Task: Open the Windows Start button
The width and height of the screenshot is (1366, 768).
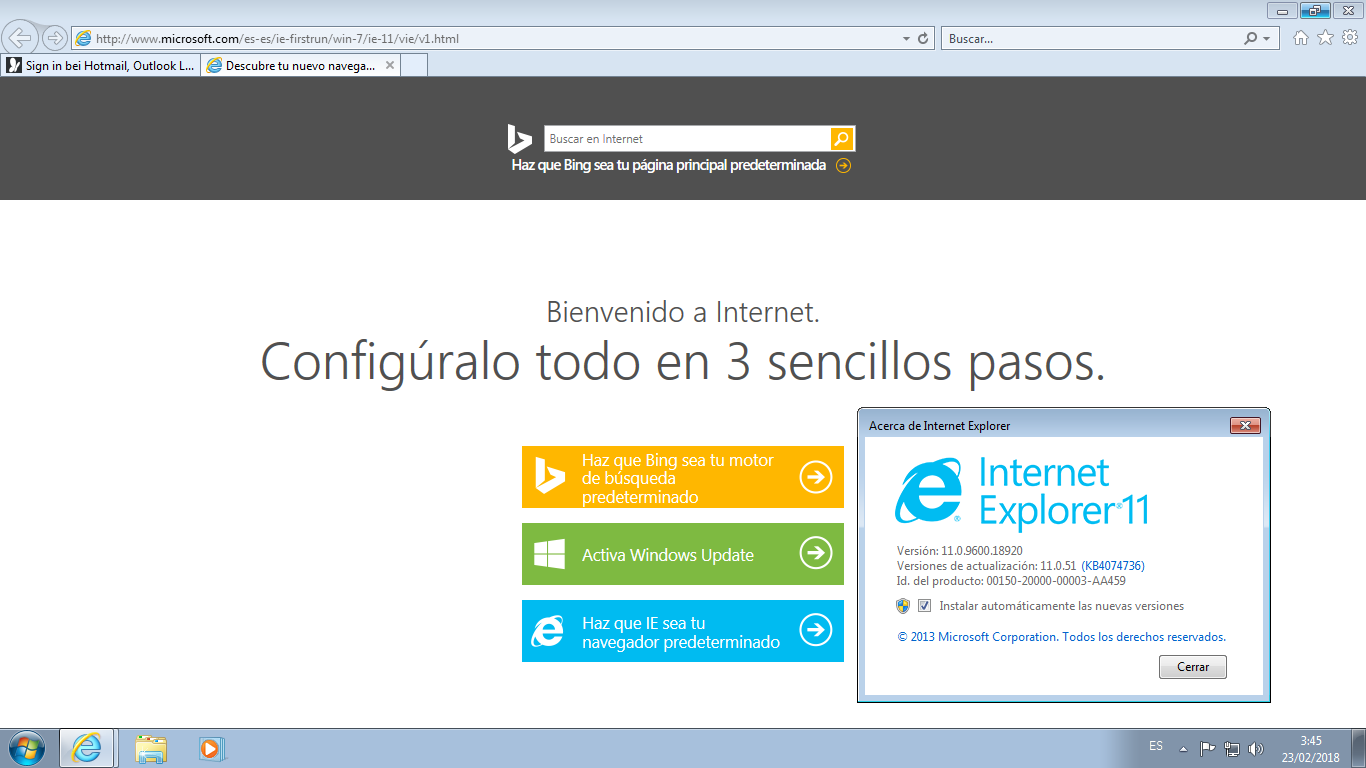Action: tap(26, 748)
